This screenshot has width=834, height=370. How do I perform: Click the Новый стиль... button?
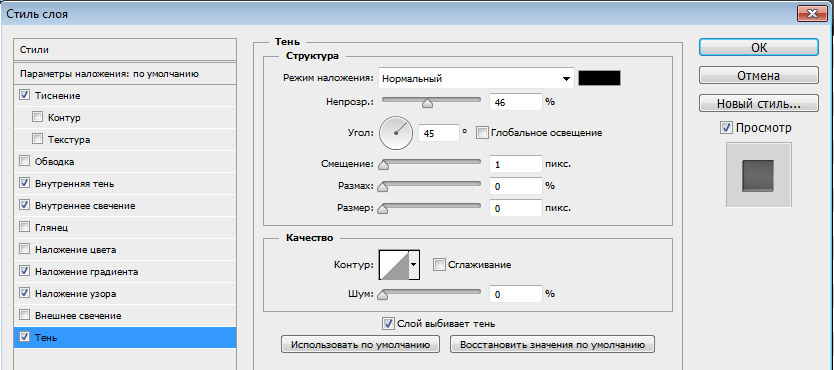click(759, 103)
